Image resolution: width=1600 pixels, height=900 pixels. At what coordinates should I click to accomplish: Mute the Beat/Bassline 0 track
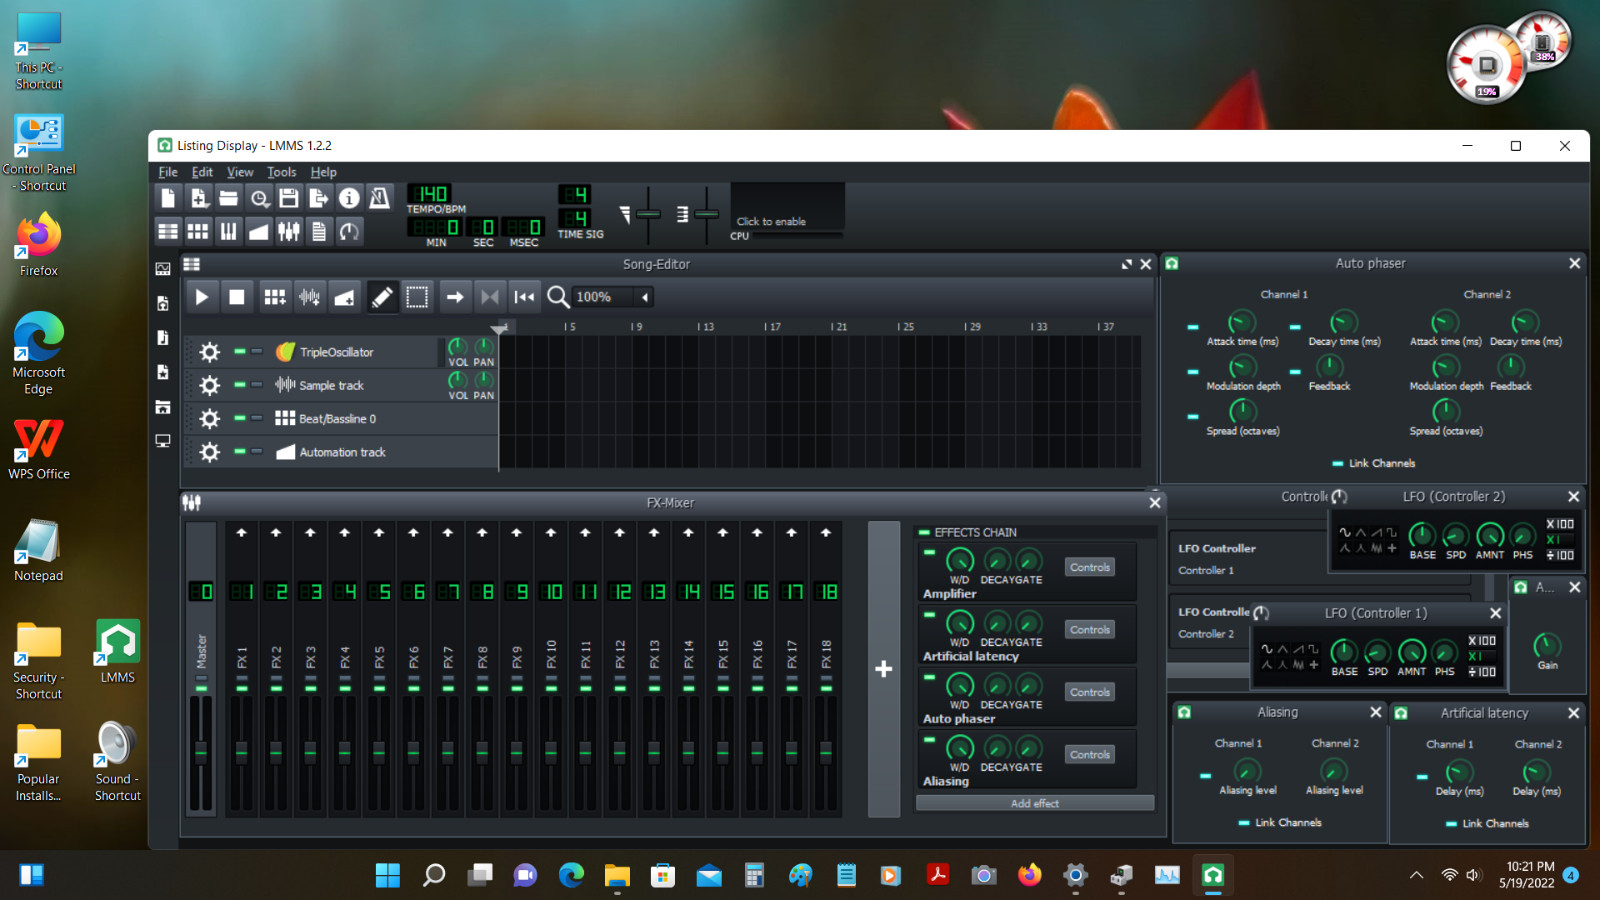(240, 418)
